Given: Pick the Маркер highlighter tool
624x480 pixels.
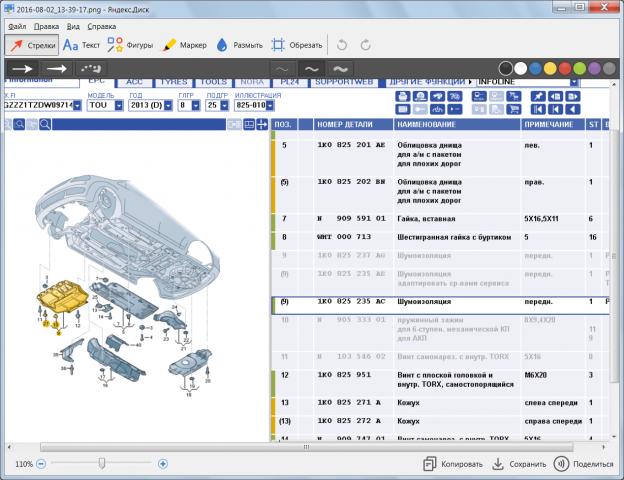Looking at the screenshot, I should click(185, 45).
